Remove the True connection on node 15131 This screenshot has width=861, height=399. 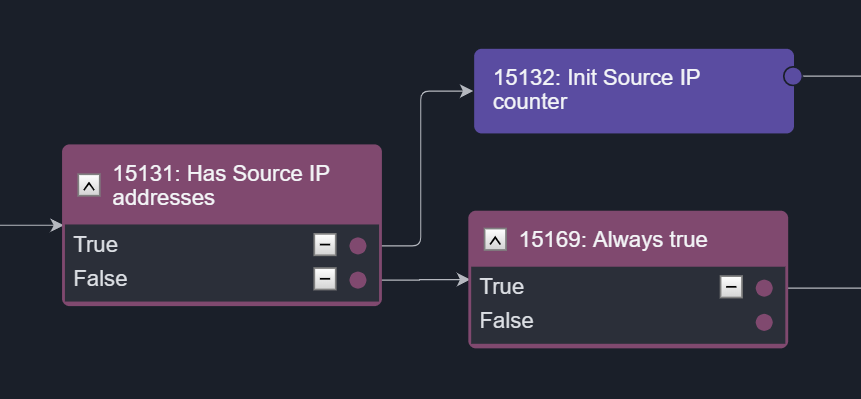click(x=325, y=245)
